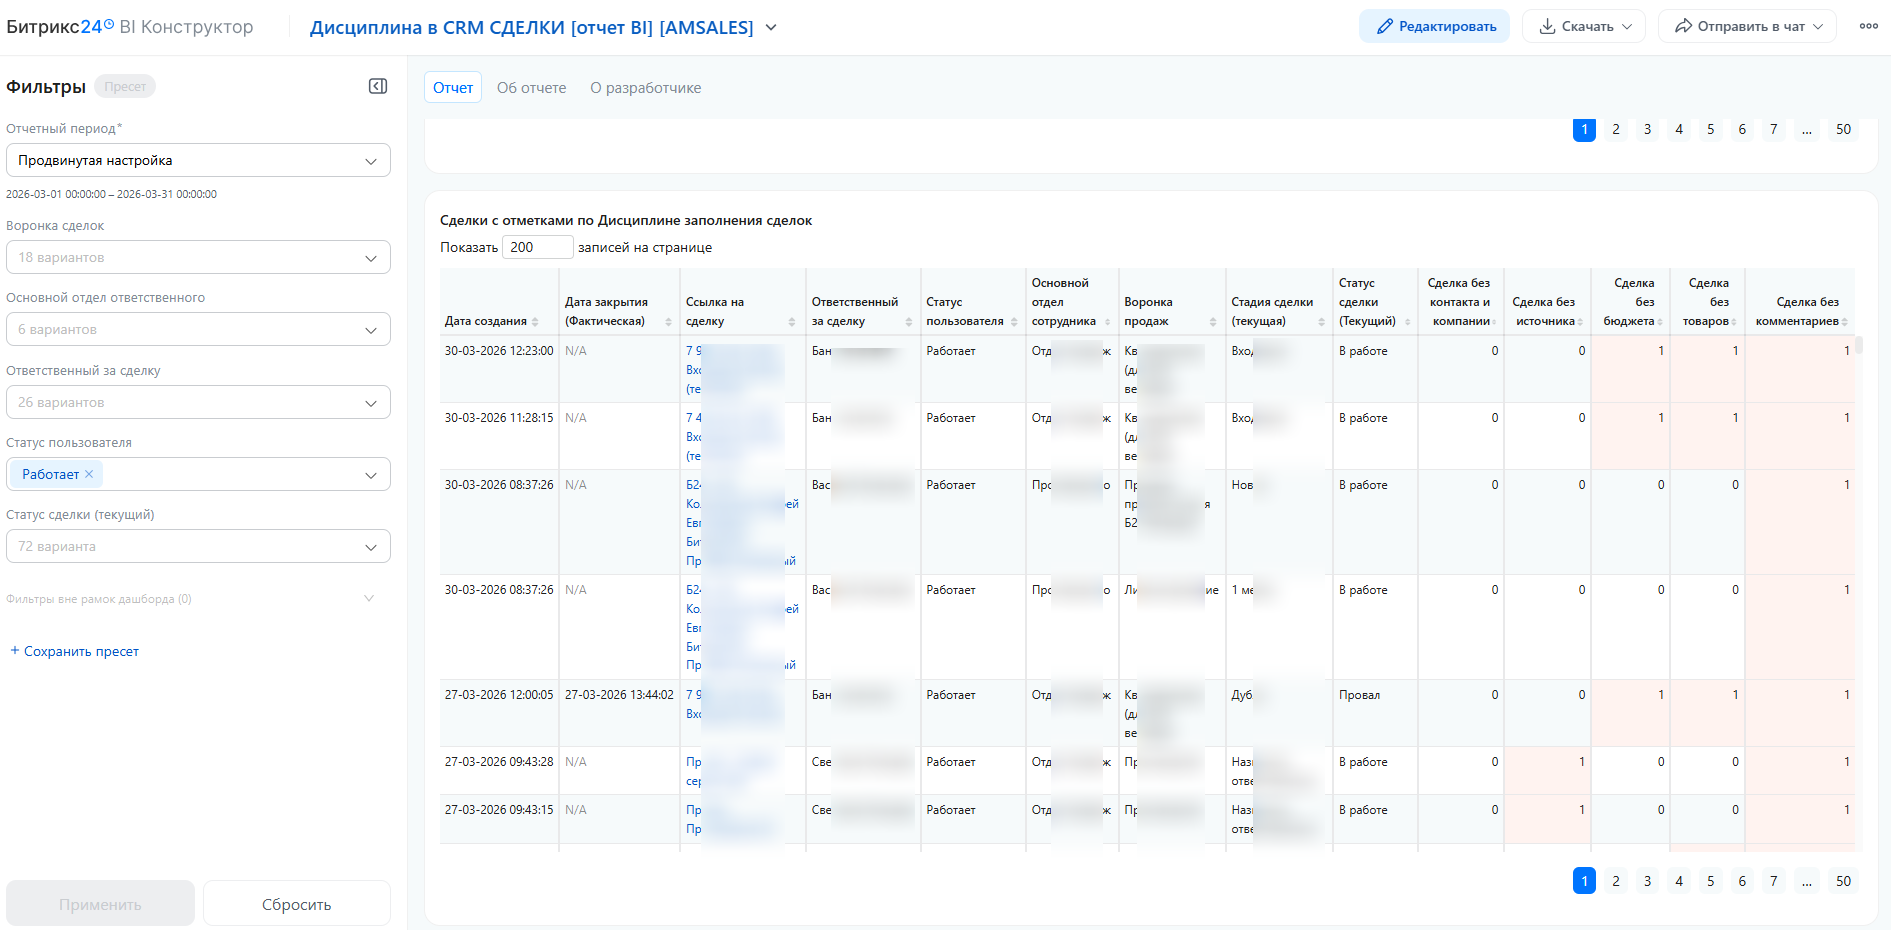Click the pencil Edit button
Image resolution: width=1891 pixels, height=930 pixels.
1434,27
